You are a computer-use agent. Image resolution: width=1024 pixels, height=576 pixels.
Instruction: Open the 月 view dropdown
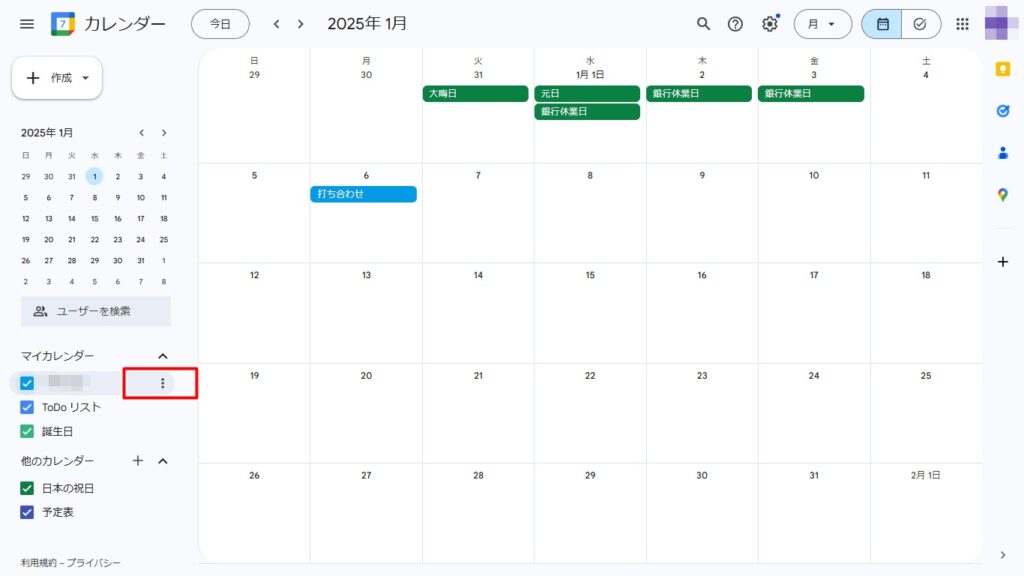pos(822,24)
